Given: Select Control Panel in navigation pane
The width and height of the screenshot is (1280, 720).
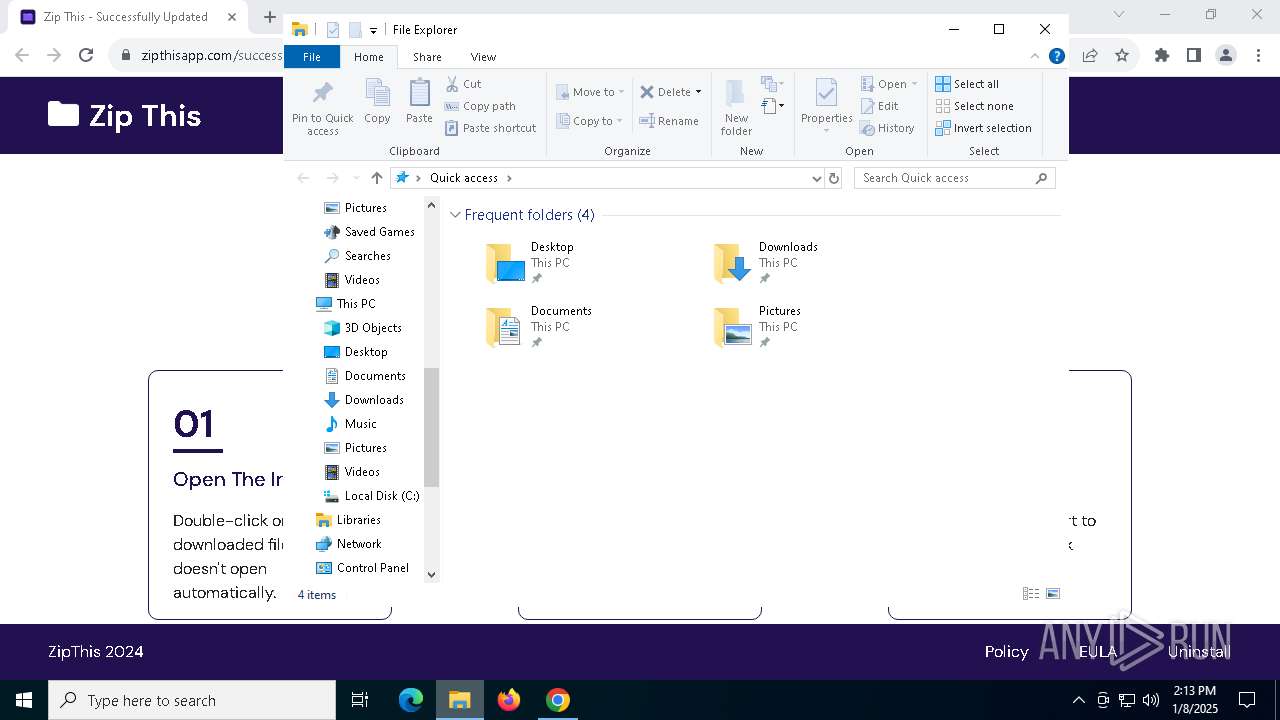Looking at the screenshot, I should click(362, 568).
